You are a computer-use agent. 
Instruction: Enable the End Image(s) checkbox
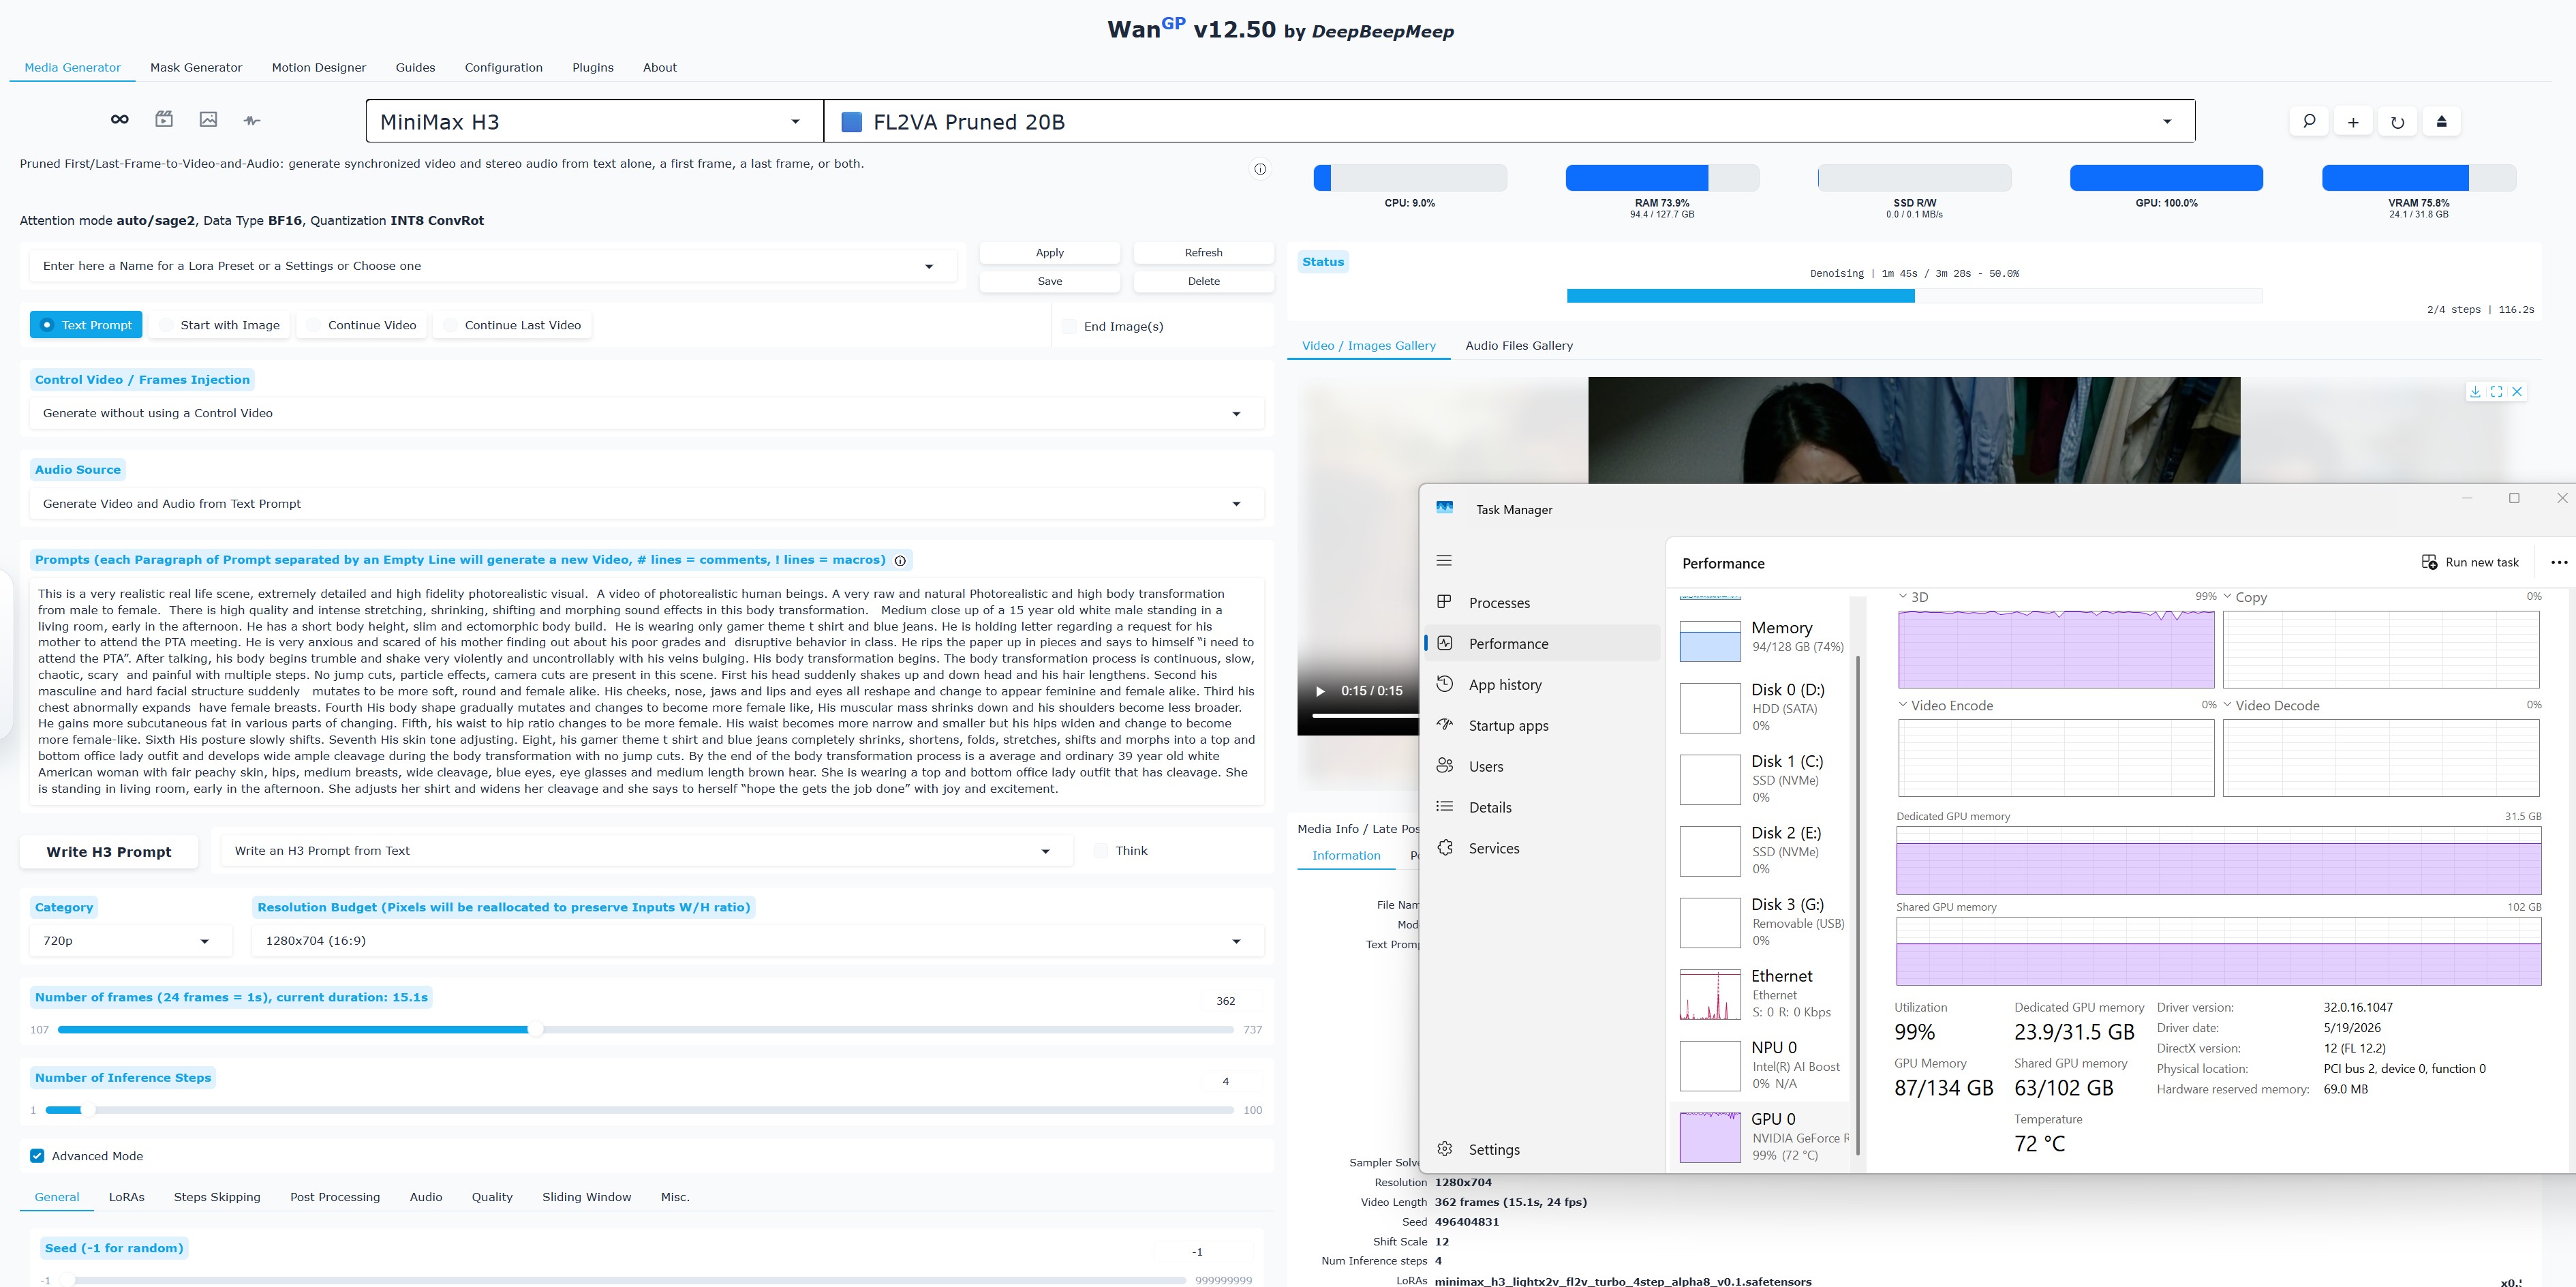1070,326
